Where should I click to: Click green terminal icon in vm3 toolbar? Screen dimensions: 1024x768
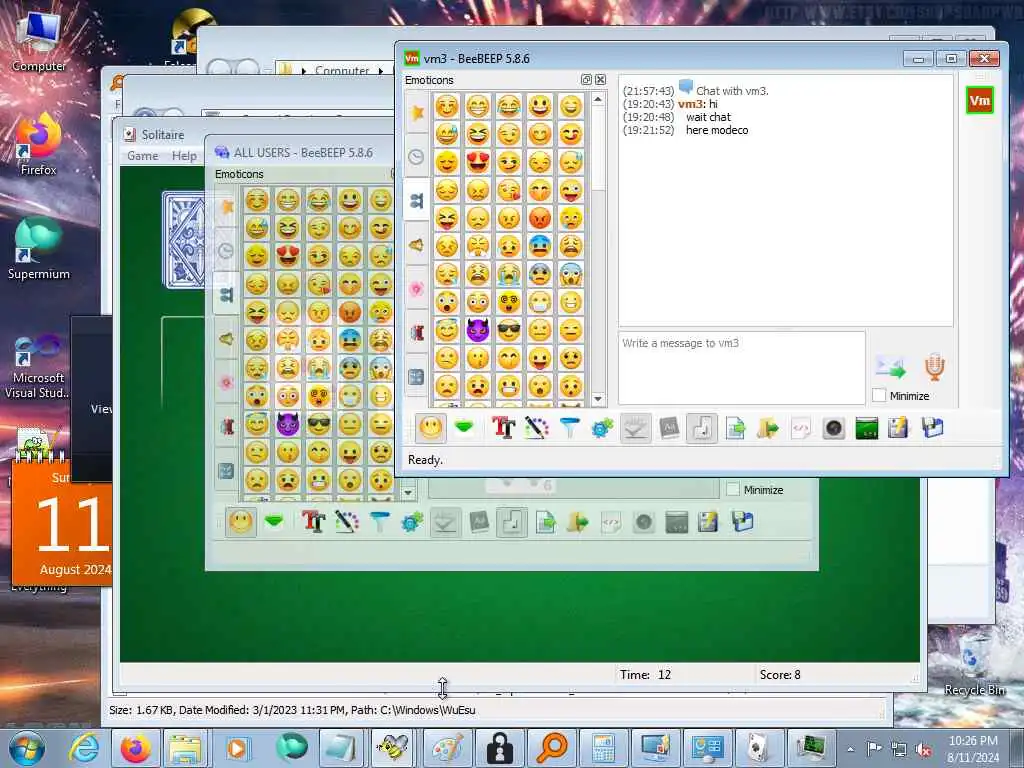[867, 428]
